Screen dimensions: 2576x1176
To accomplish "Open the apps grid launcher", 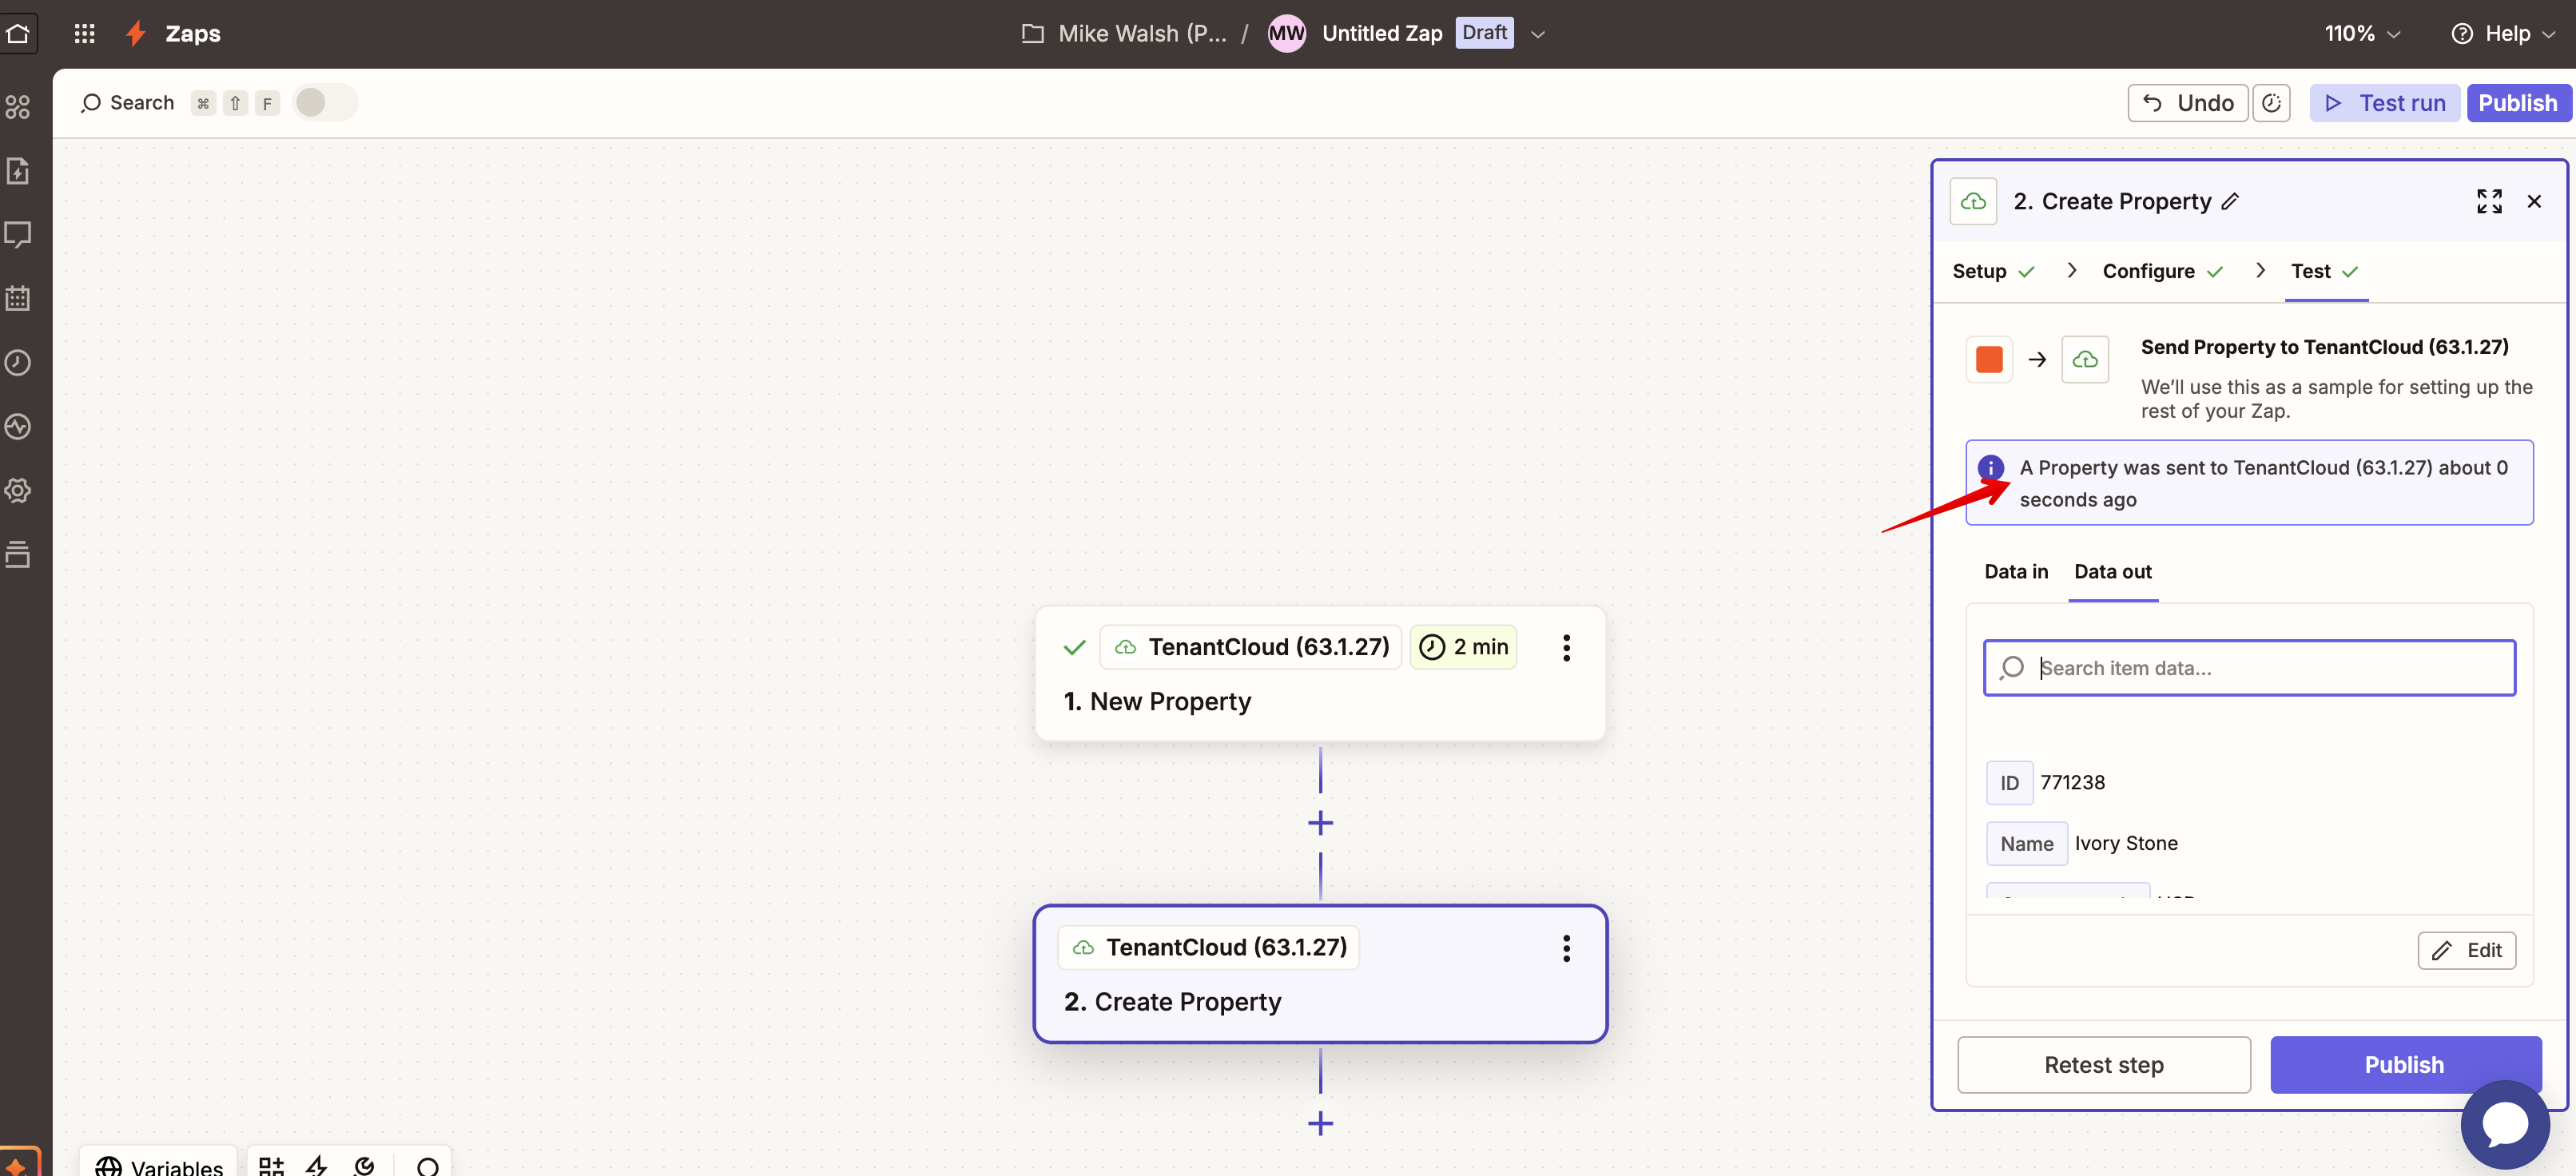I will tap(84, 33).
